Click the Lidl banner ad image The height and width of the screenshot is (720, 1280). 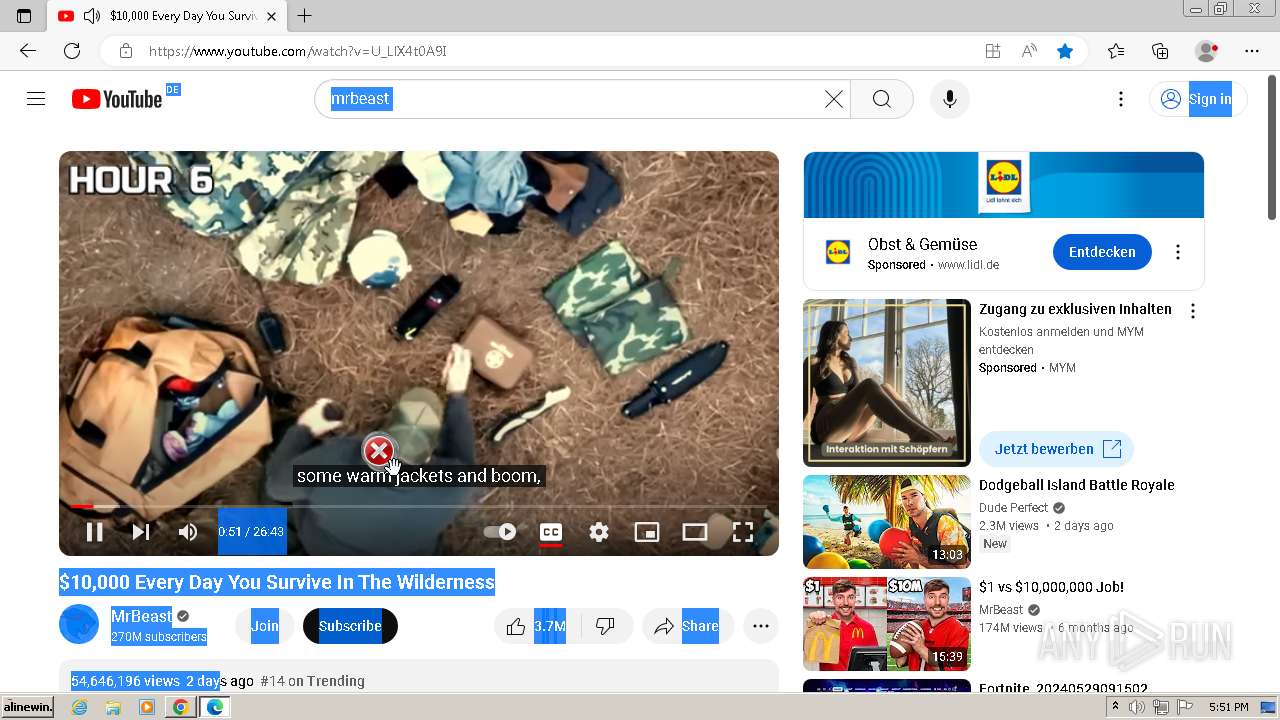[1003, 184]
